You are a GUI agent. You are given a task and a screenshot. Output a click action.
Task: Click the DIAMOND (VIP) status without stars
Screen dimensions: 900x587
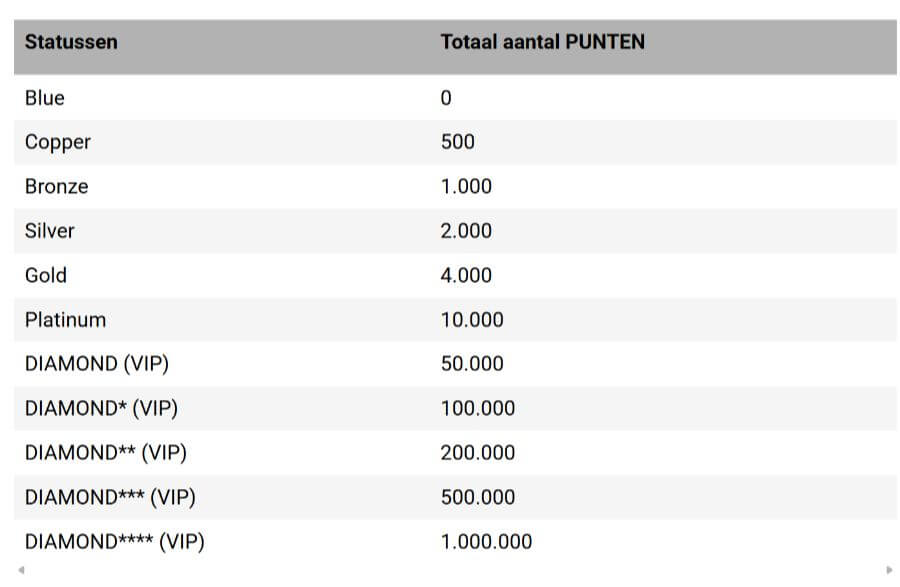[x=97, y=364]
